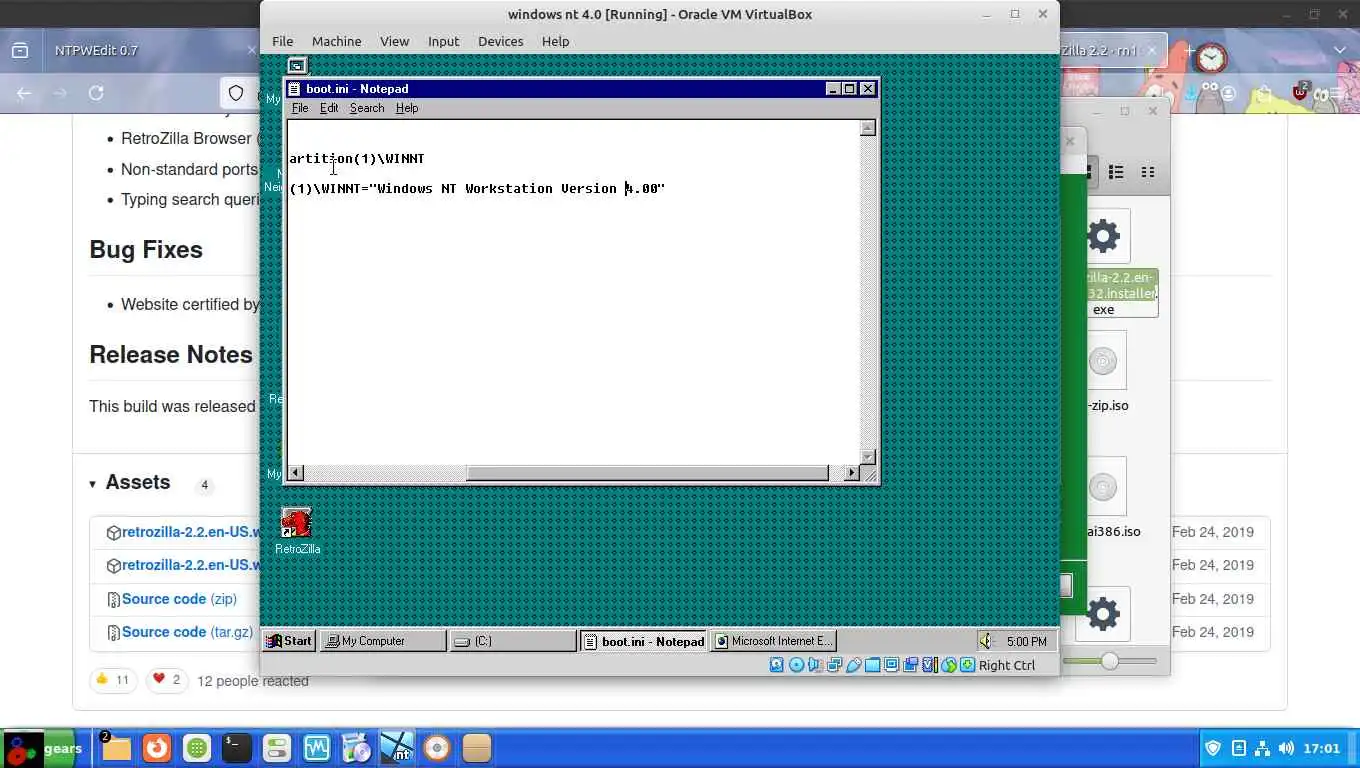The width and height of the screenshot is (1360, 768).
Task: Open Notepad Edit menu
Action: pyautogui.click(x=329, y=108)
